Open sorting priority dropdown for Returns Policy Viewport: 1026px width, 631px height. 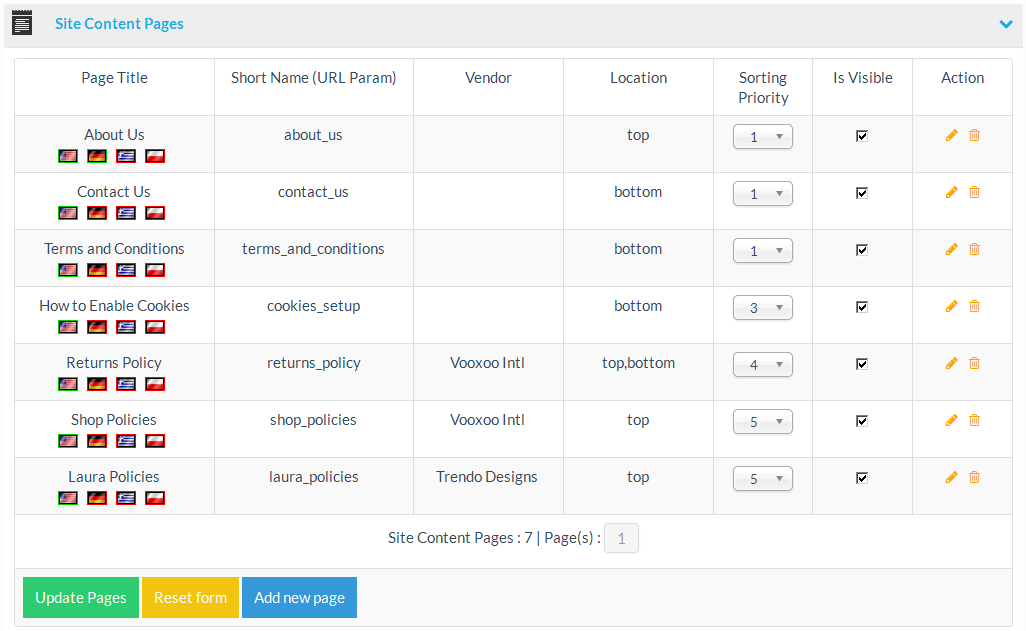762,365
